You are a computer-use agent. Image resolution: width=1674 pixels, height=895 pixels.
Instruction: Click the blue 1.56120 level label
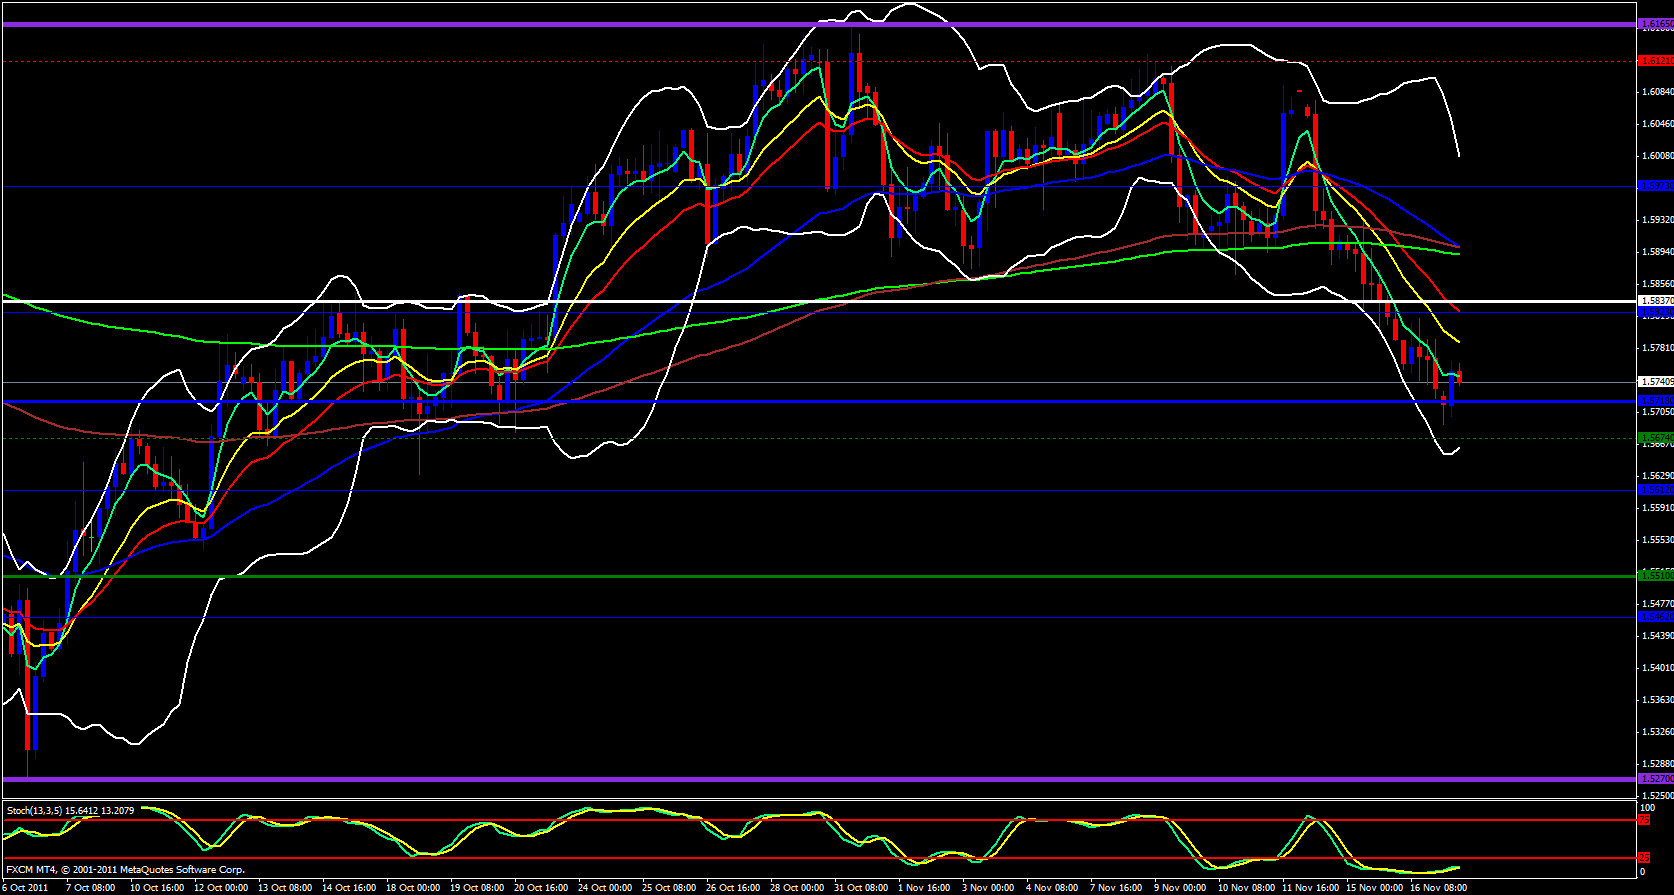[1655, 490]
